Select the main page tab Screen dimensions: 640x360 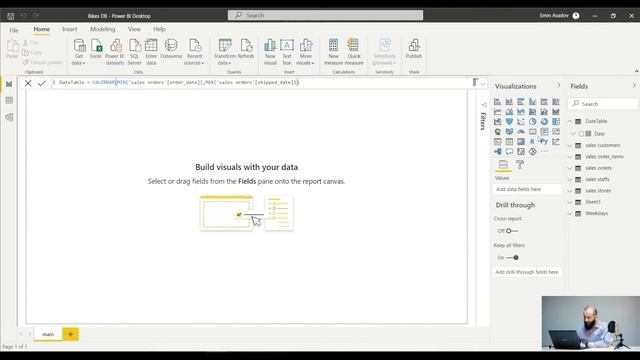click(48, 334)
